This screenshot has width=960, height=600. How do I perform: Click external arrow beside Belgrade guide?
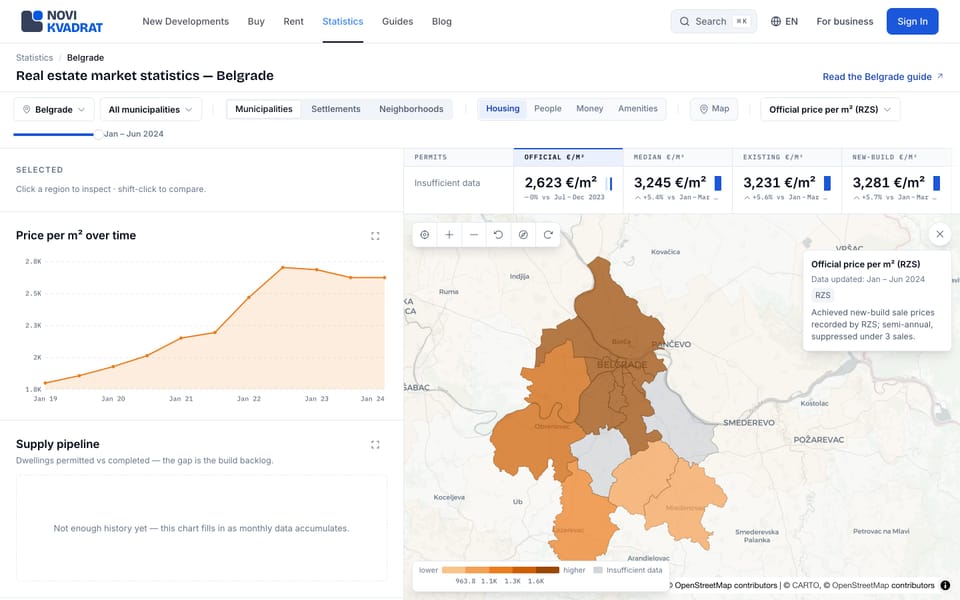pos(940,76)
